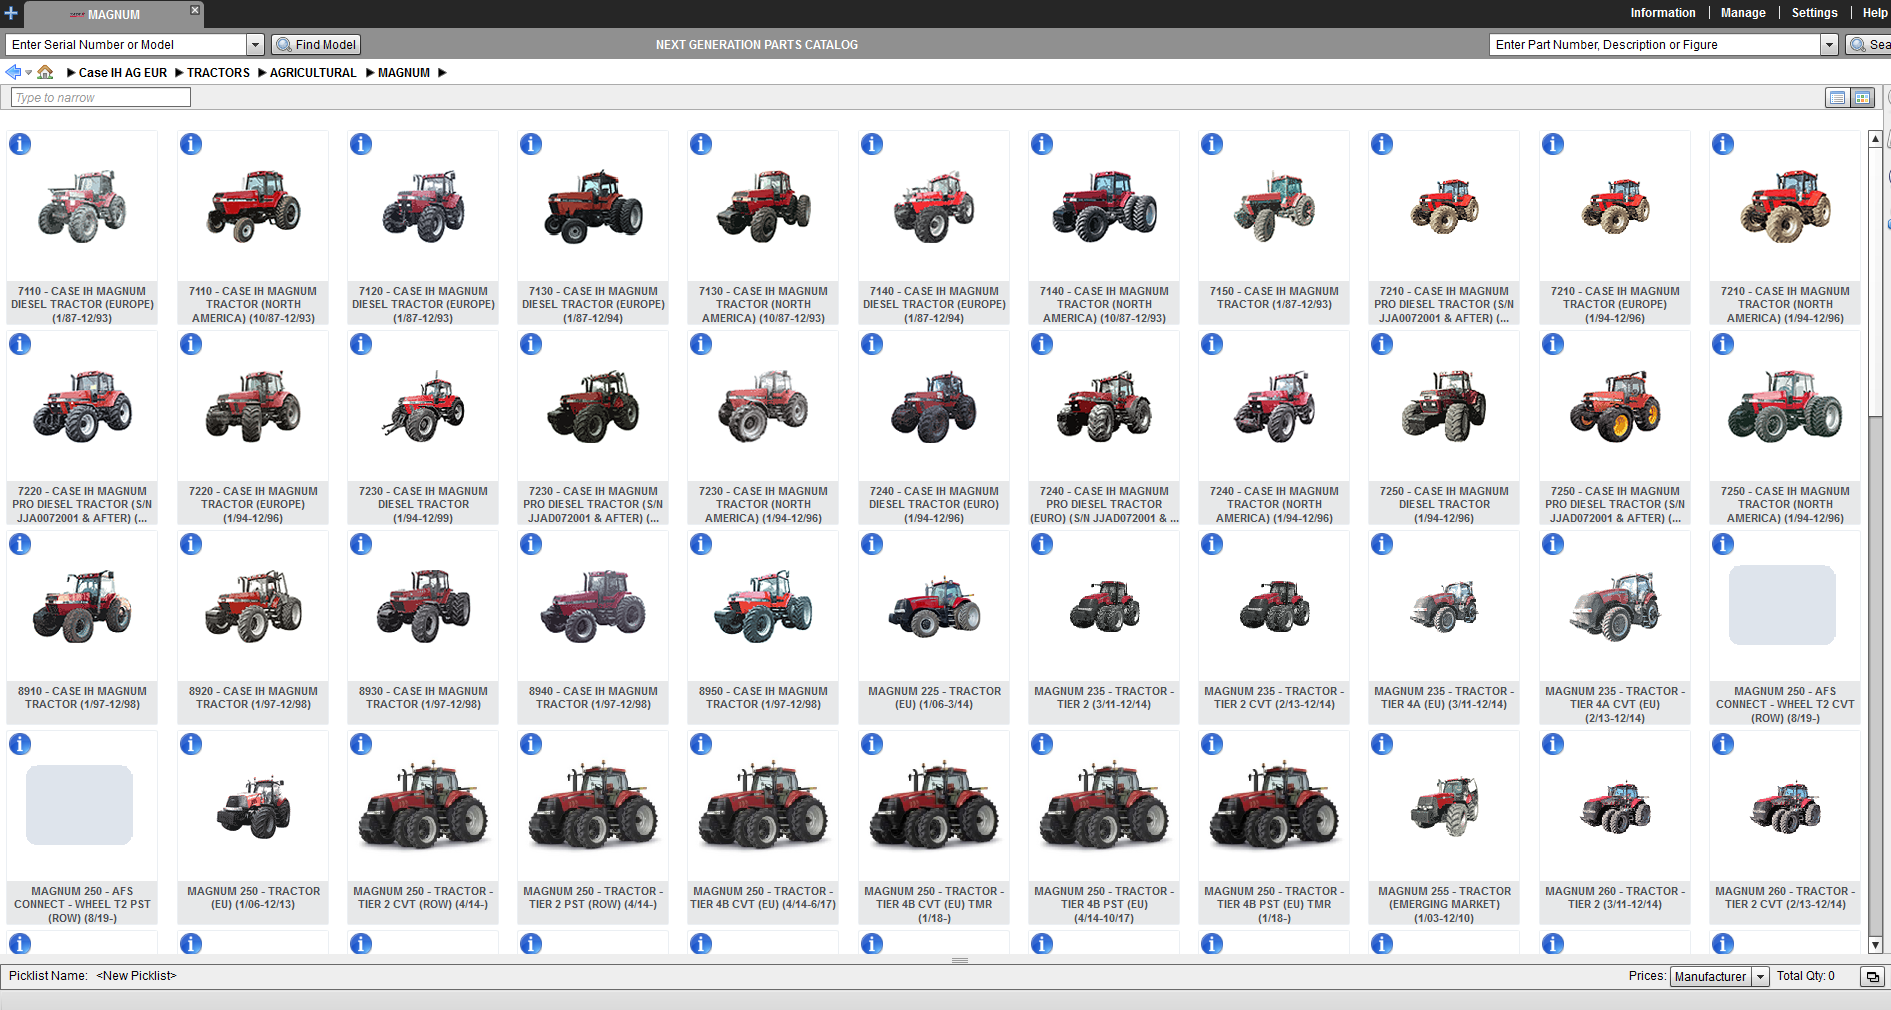Open the part number search dropdown
This screenshot has width=1891, height=1010.
(1829, 45)
